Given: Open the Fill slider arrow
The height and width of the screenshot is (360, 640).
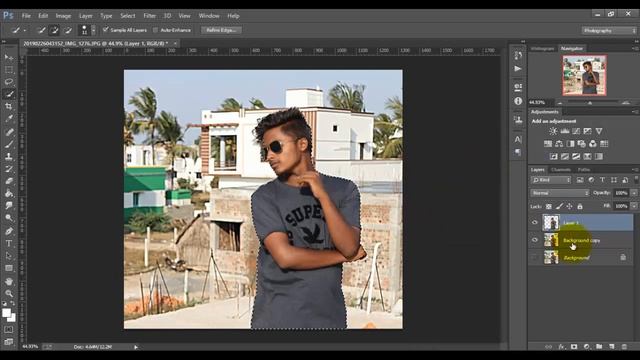Looking at the screenshot, I should pyautogui.click(x=634, y=206).
